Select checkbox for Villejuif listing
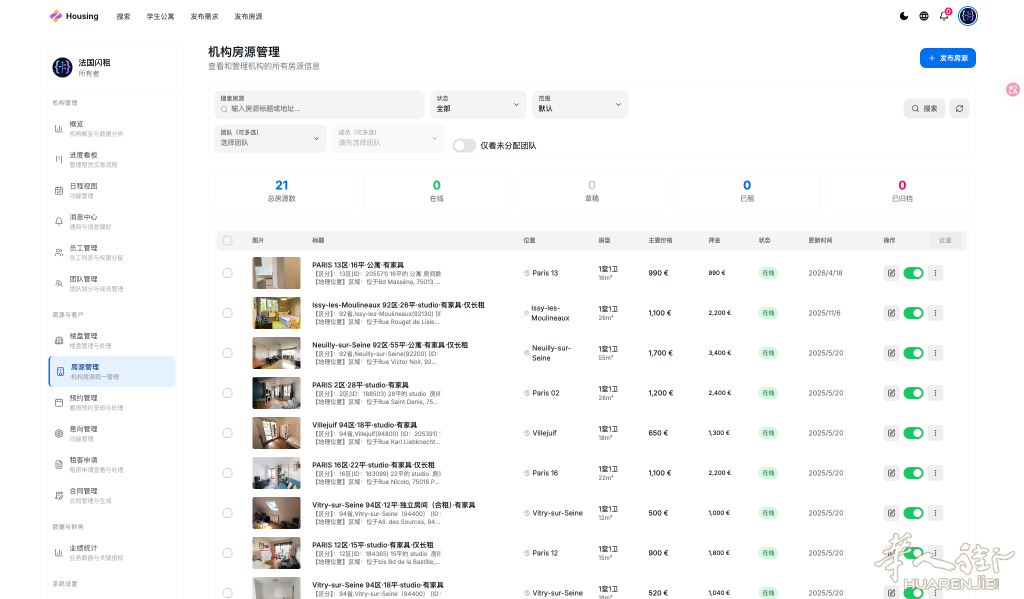 pyautogui.click(x=227, y=433)
